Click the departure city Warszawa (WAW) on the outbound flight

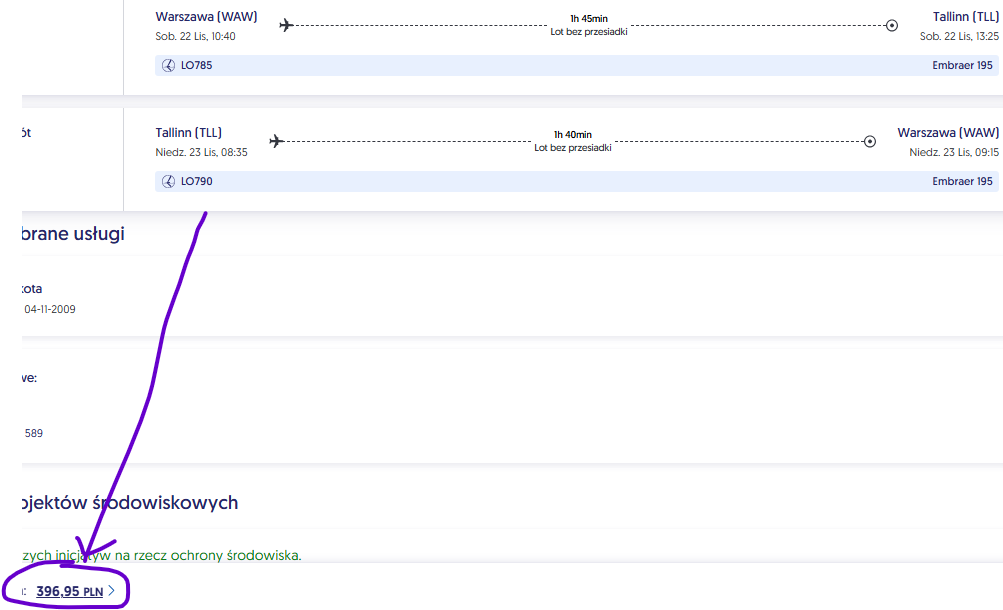[x=206, y=17]
